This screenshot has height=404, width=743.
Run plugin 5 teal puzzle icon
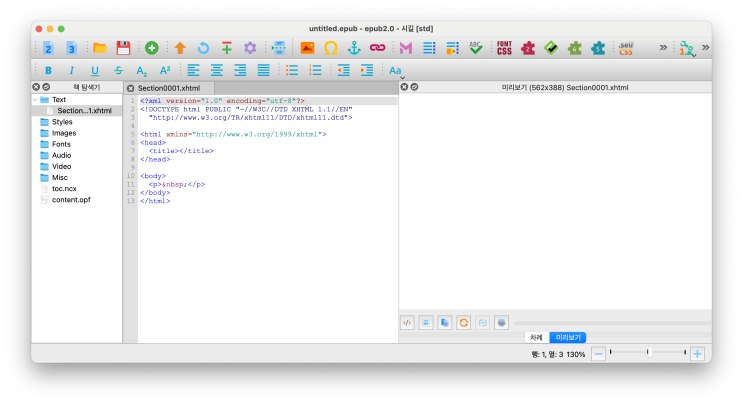tap(598, 48)
